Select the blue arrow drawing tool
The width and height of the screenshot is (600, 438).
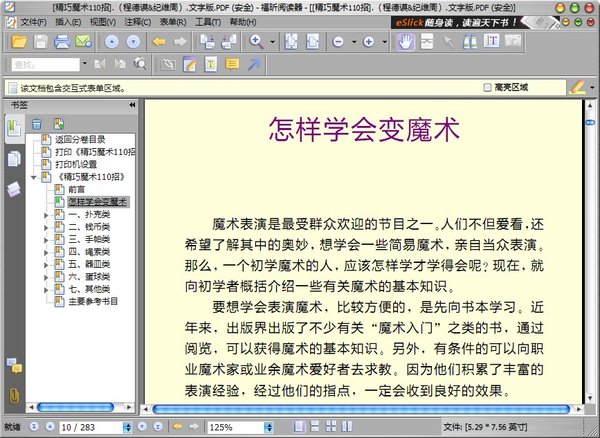[x=253, y=64]
